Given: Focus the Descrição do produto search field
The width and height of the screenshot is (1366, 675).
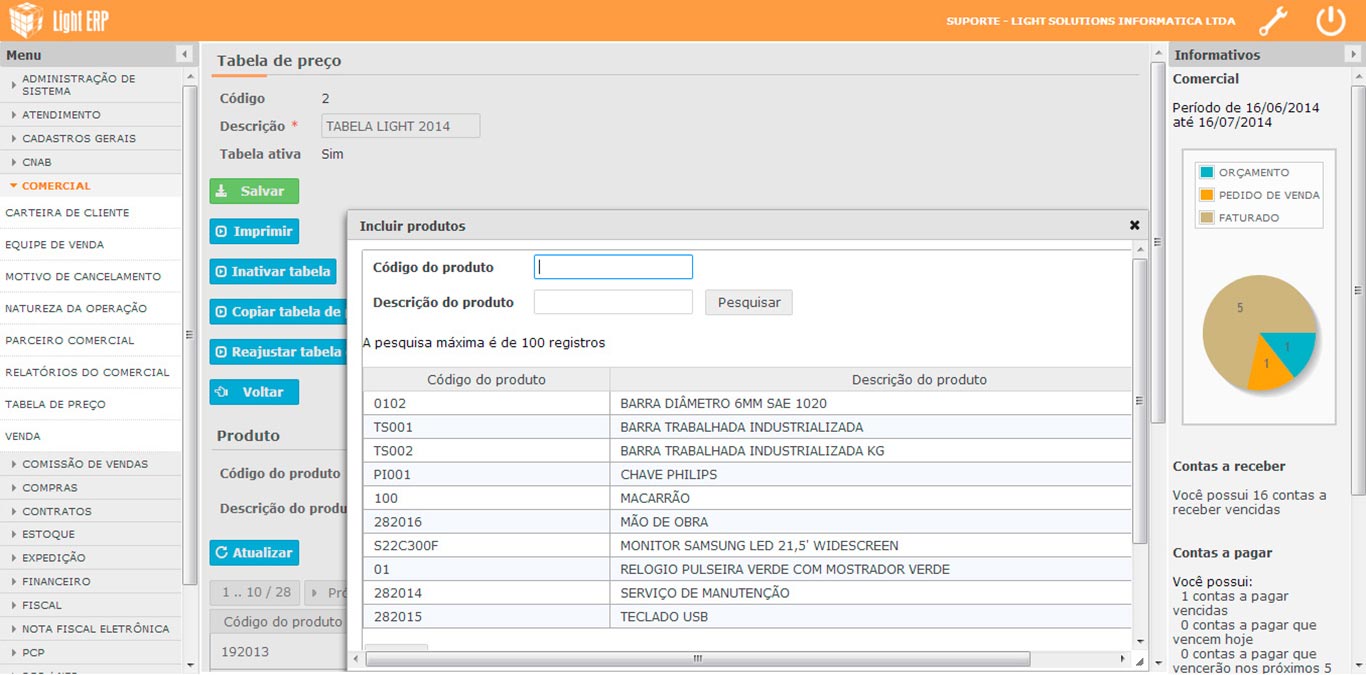Looking at the screenshot, I should 612,302.
